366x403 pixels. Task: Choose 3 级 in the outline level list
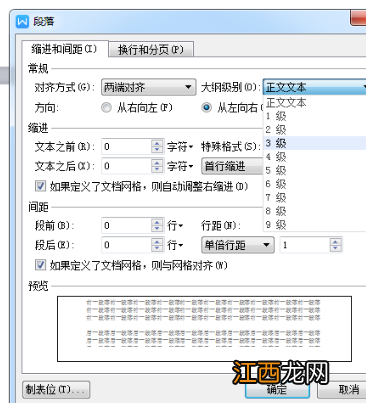coord(314,143)
